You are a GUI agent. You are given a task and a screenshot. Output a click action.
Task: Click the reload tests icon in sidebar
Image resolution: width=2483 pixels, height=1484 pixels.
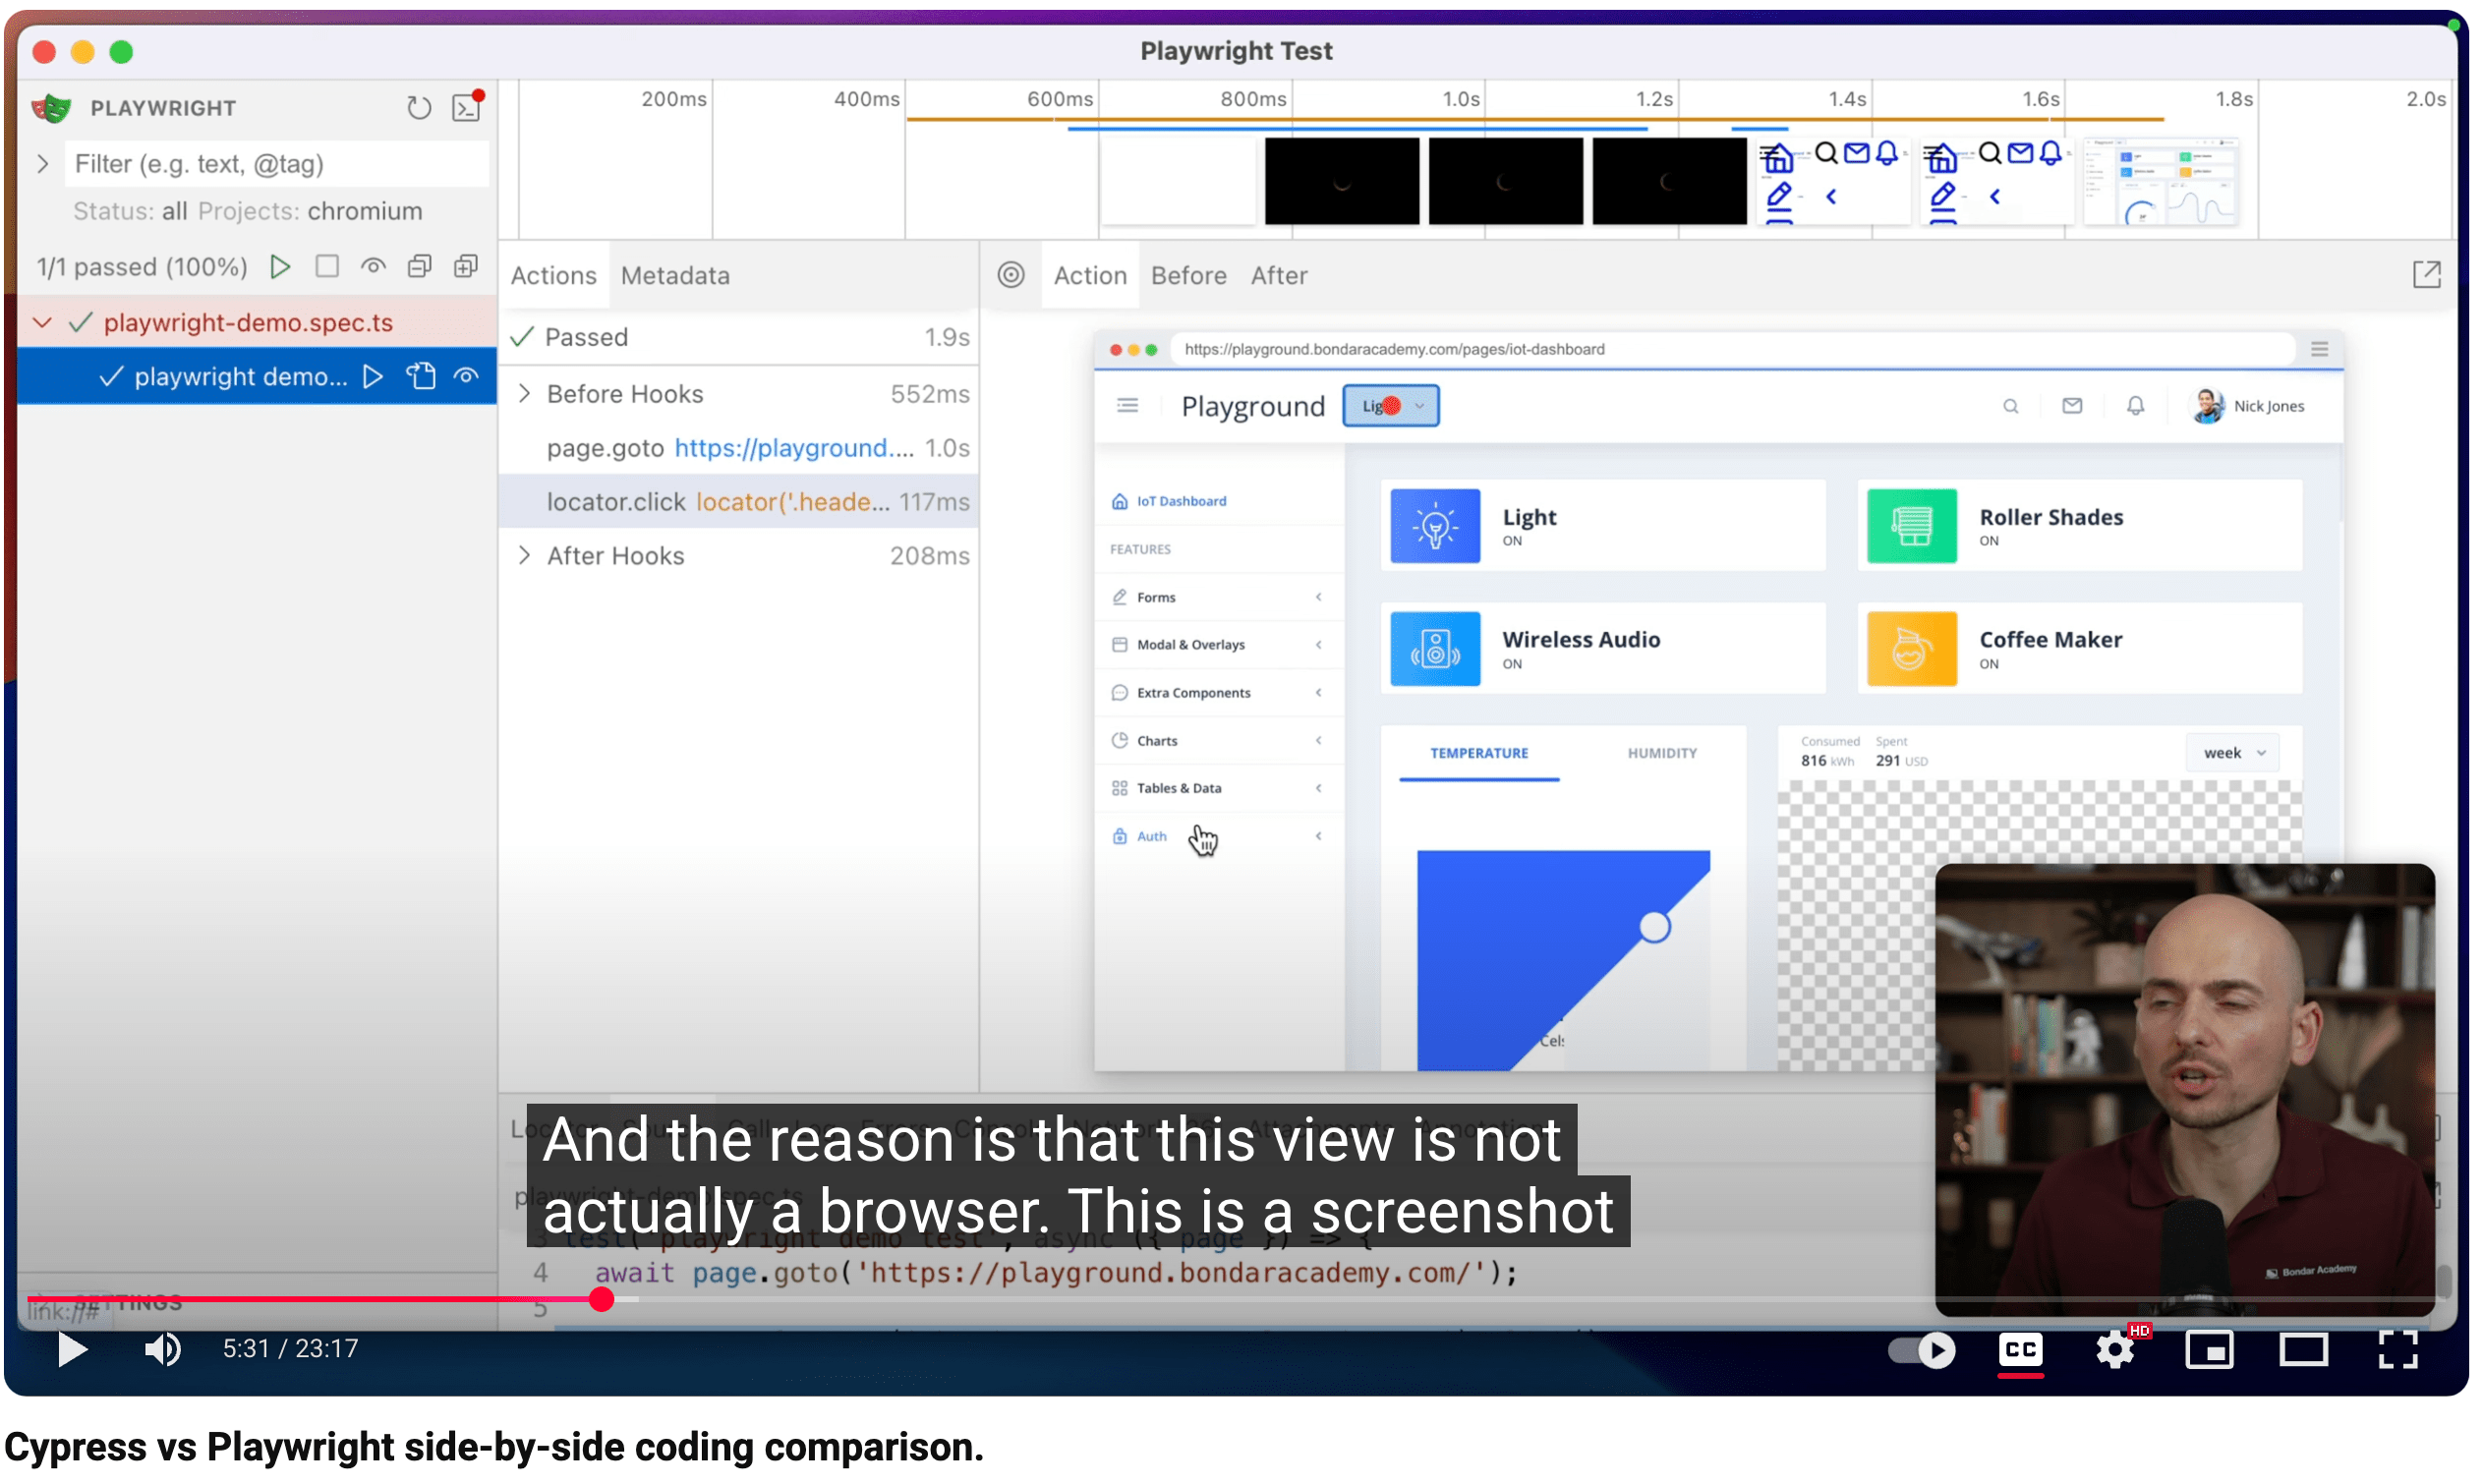coord(419,108)
